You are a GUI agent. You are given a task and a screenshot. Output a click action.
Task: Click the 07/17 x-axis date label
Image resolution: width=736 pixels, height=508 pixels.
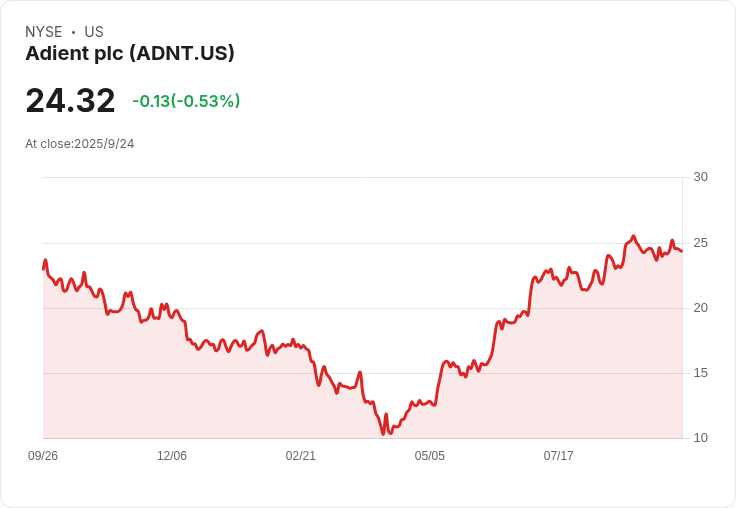coord(559,456)
